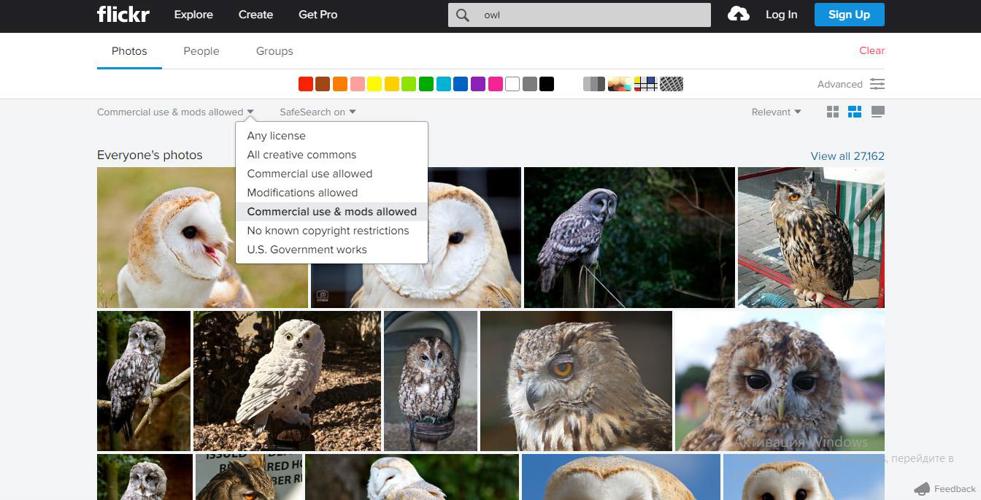Choose No known copyright restrictions

tap(327, 231)
